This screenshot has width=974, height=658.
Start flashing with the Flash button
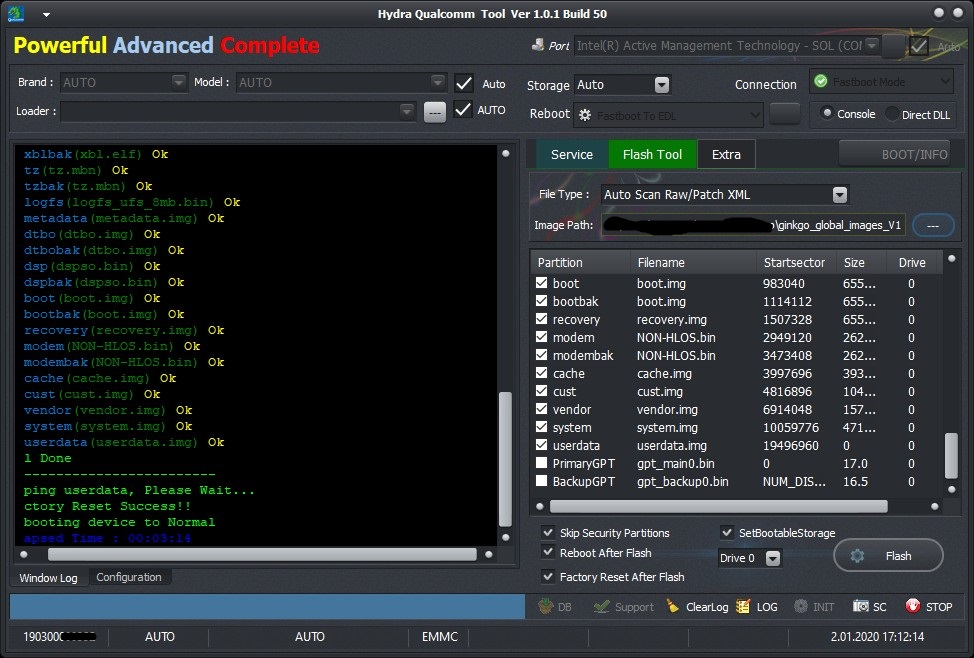pos(888,555)
